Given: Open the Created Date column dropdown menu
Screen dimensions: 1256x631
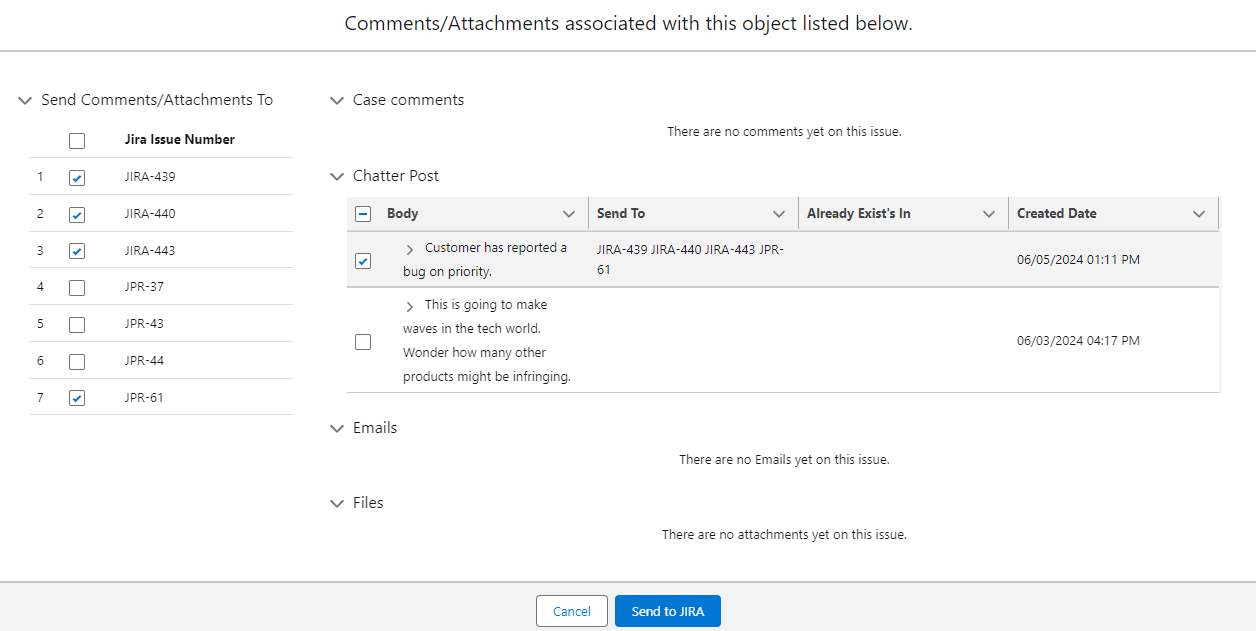Looking at the screenshot, I should tap(1199, 214).
